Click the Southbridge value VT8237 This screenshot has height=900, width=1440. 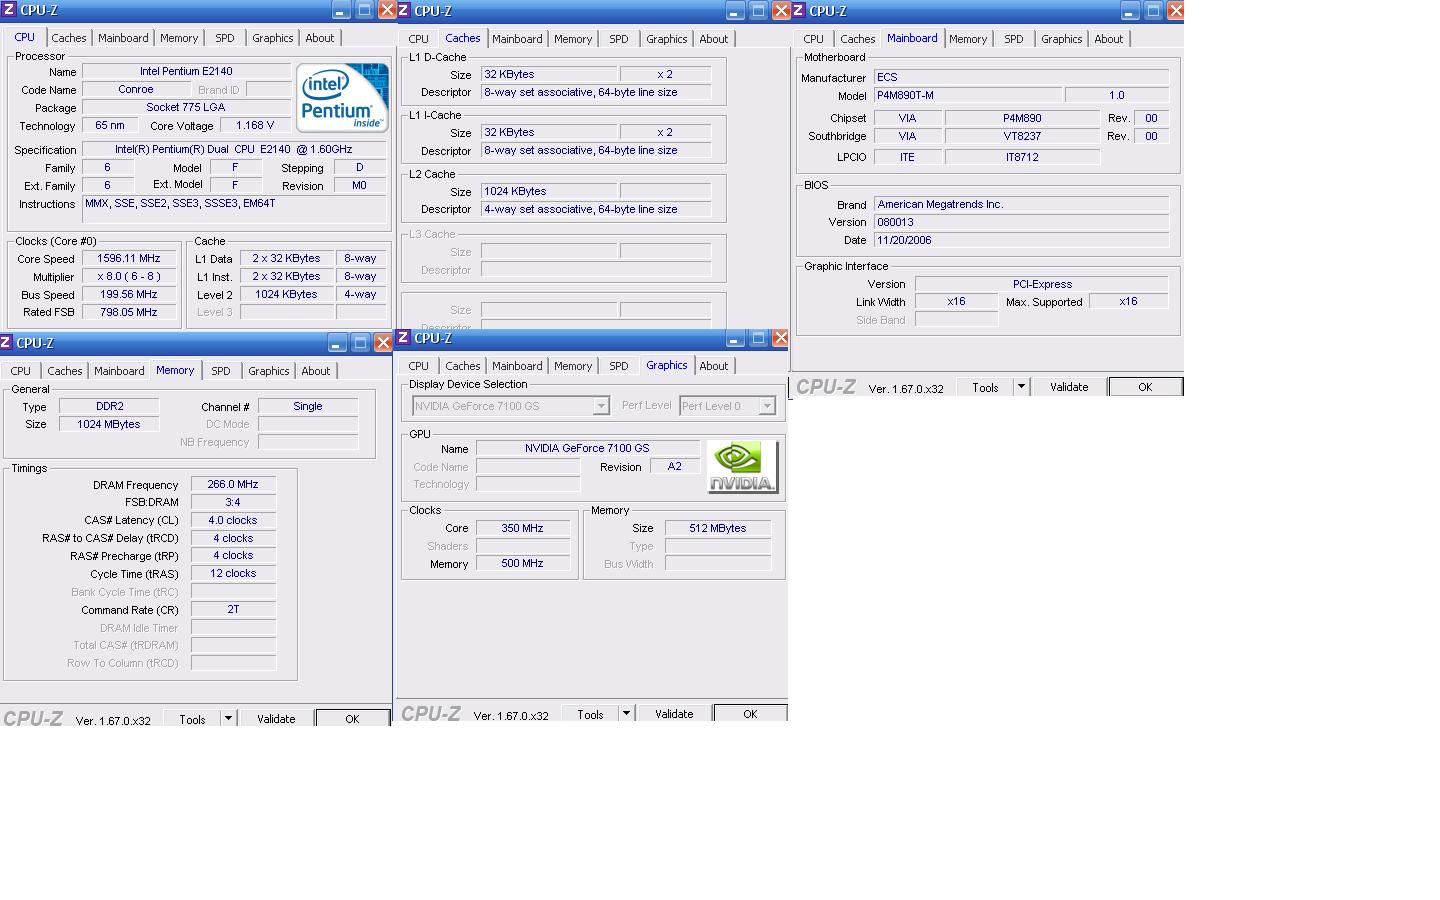pyautogui.click(x=1022, y=136)
